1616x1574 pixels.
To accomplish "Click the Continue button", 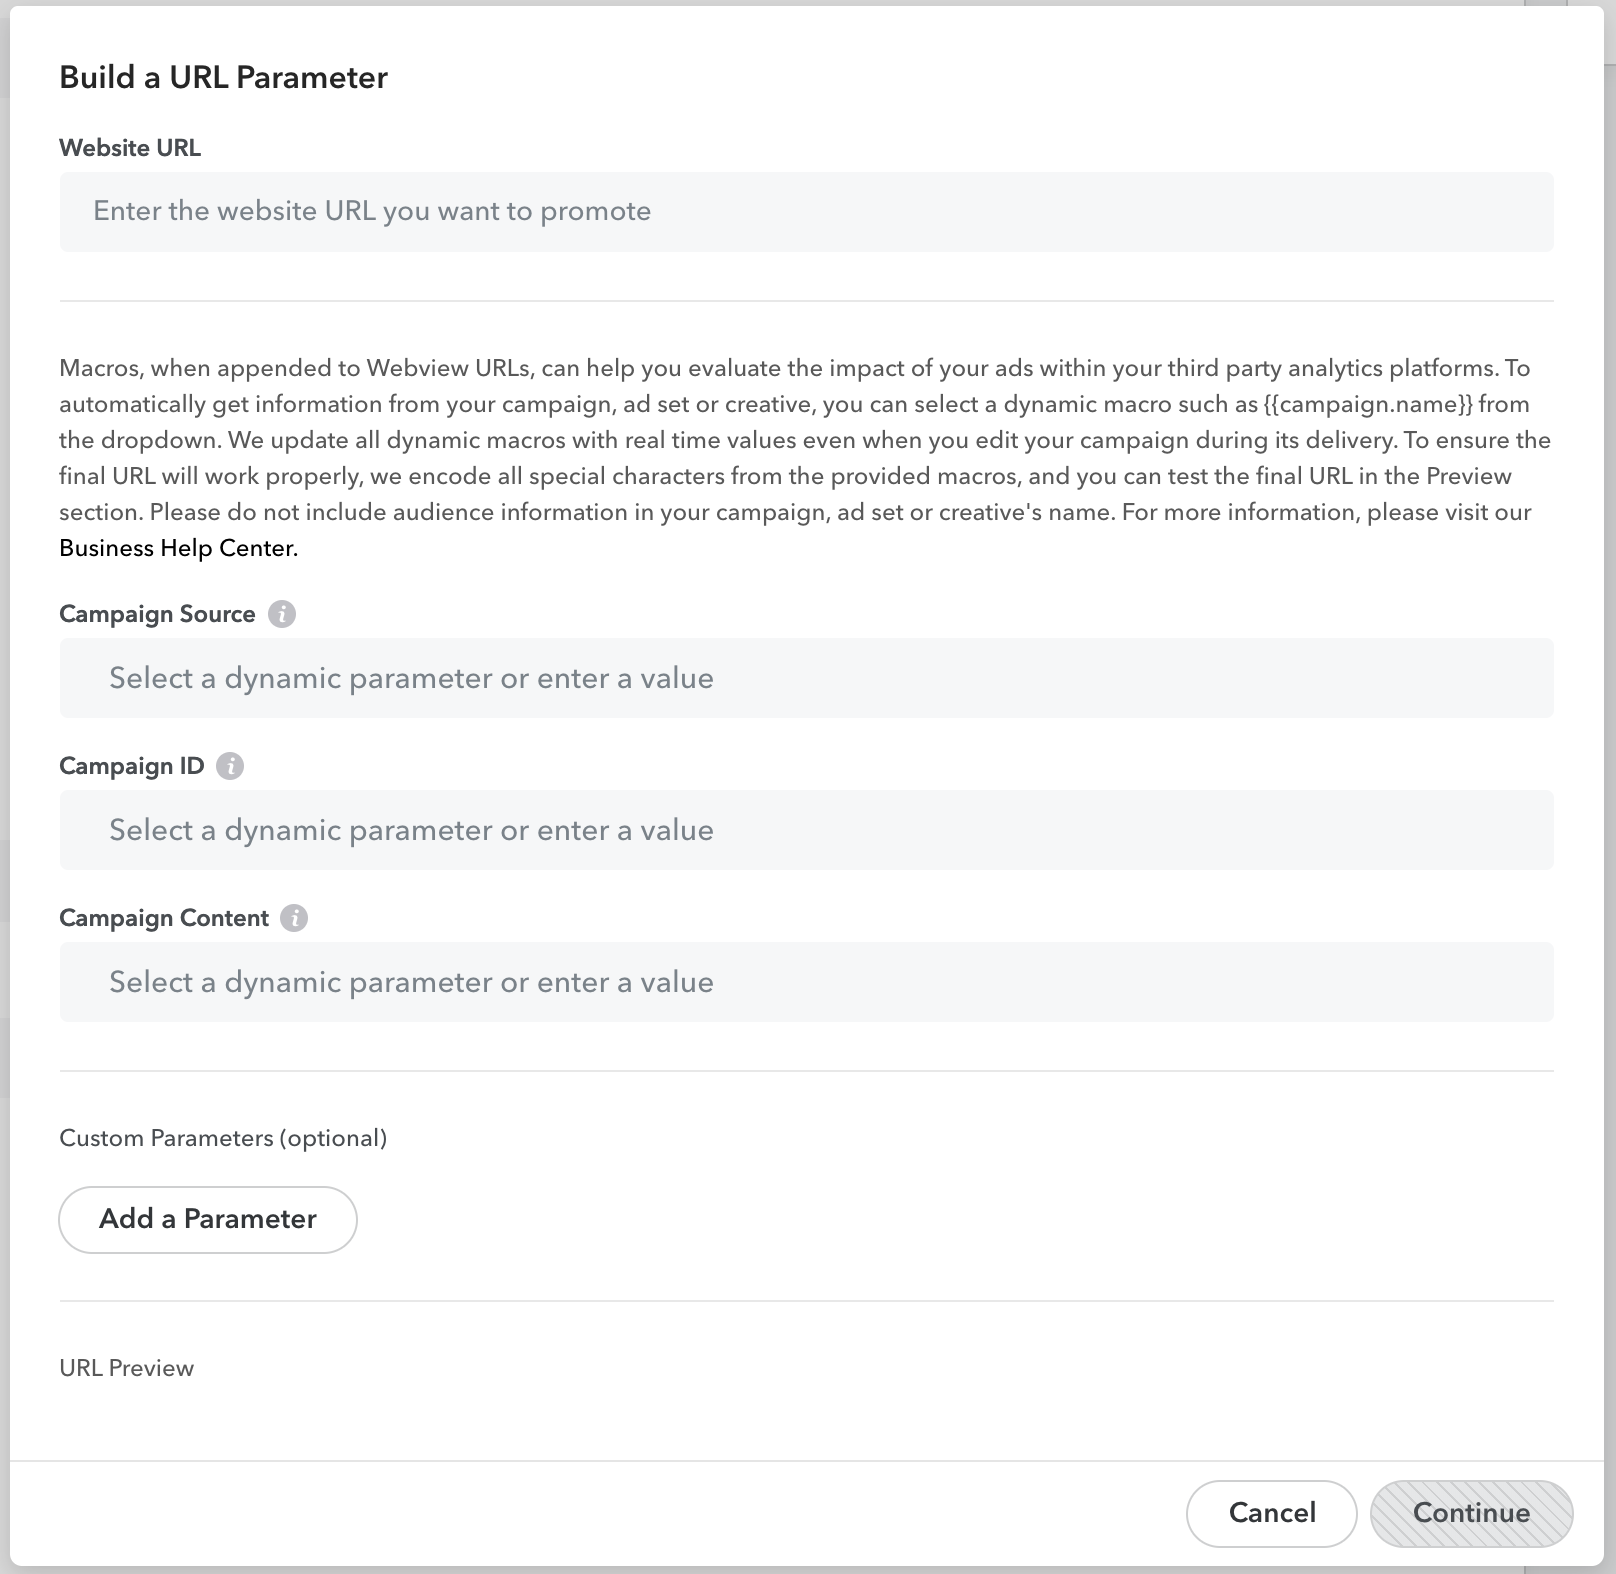I will coord(1471,1513).
